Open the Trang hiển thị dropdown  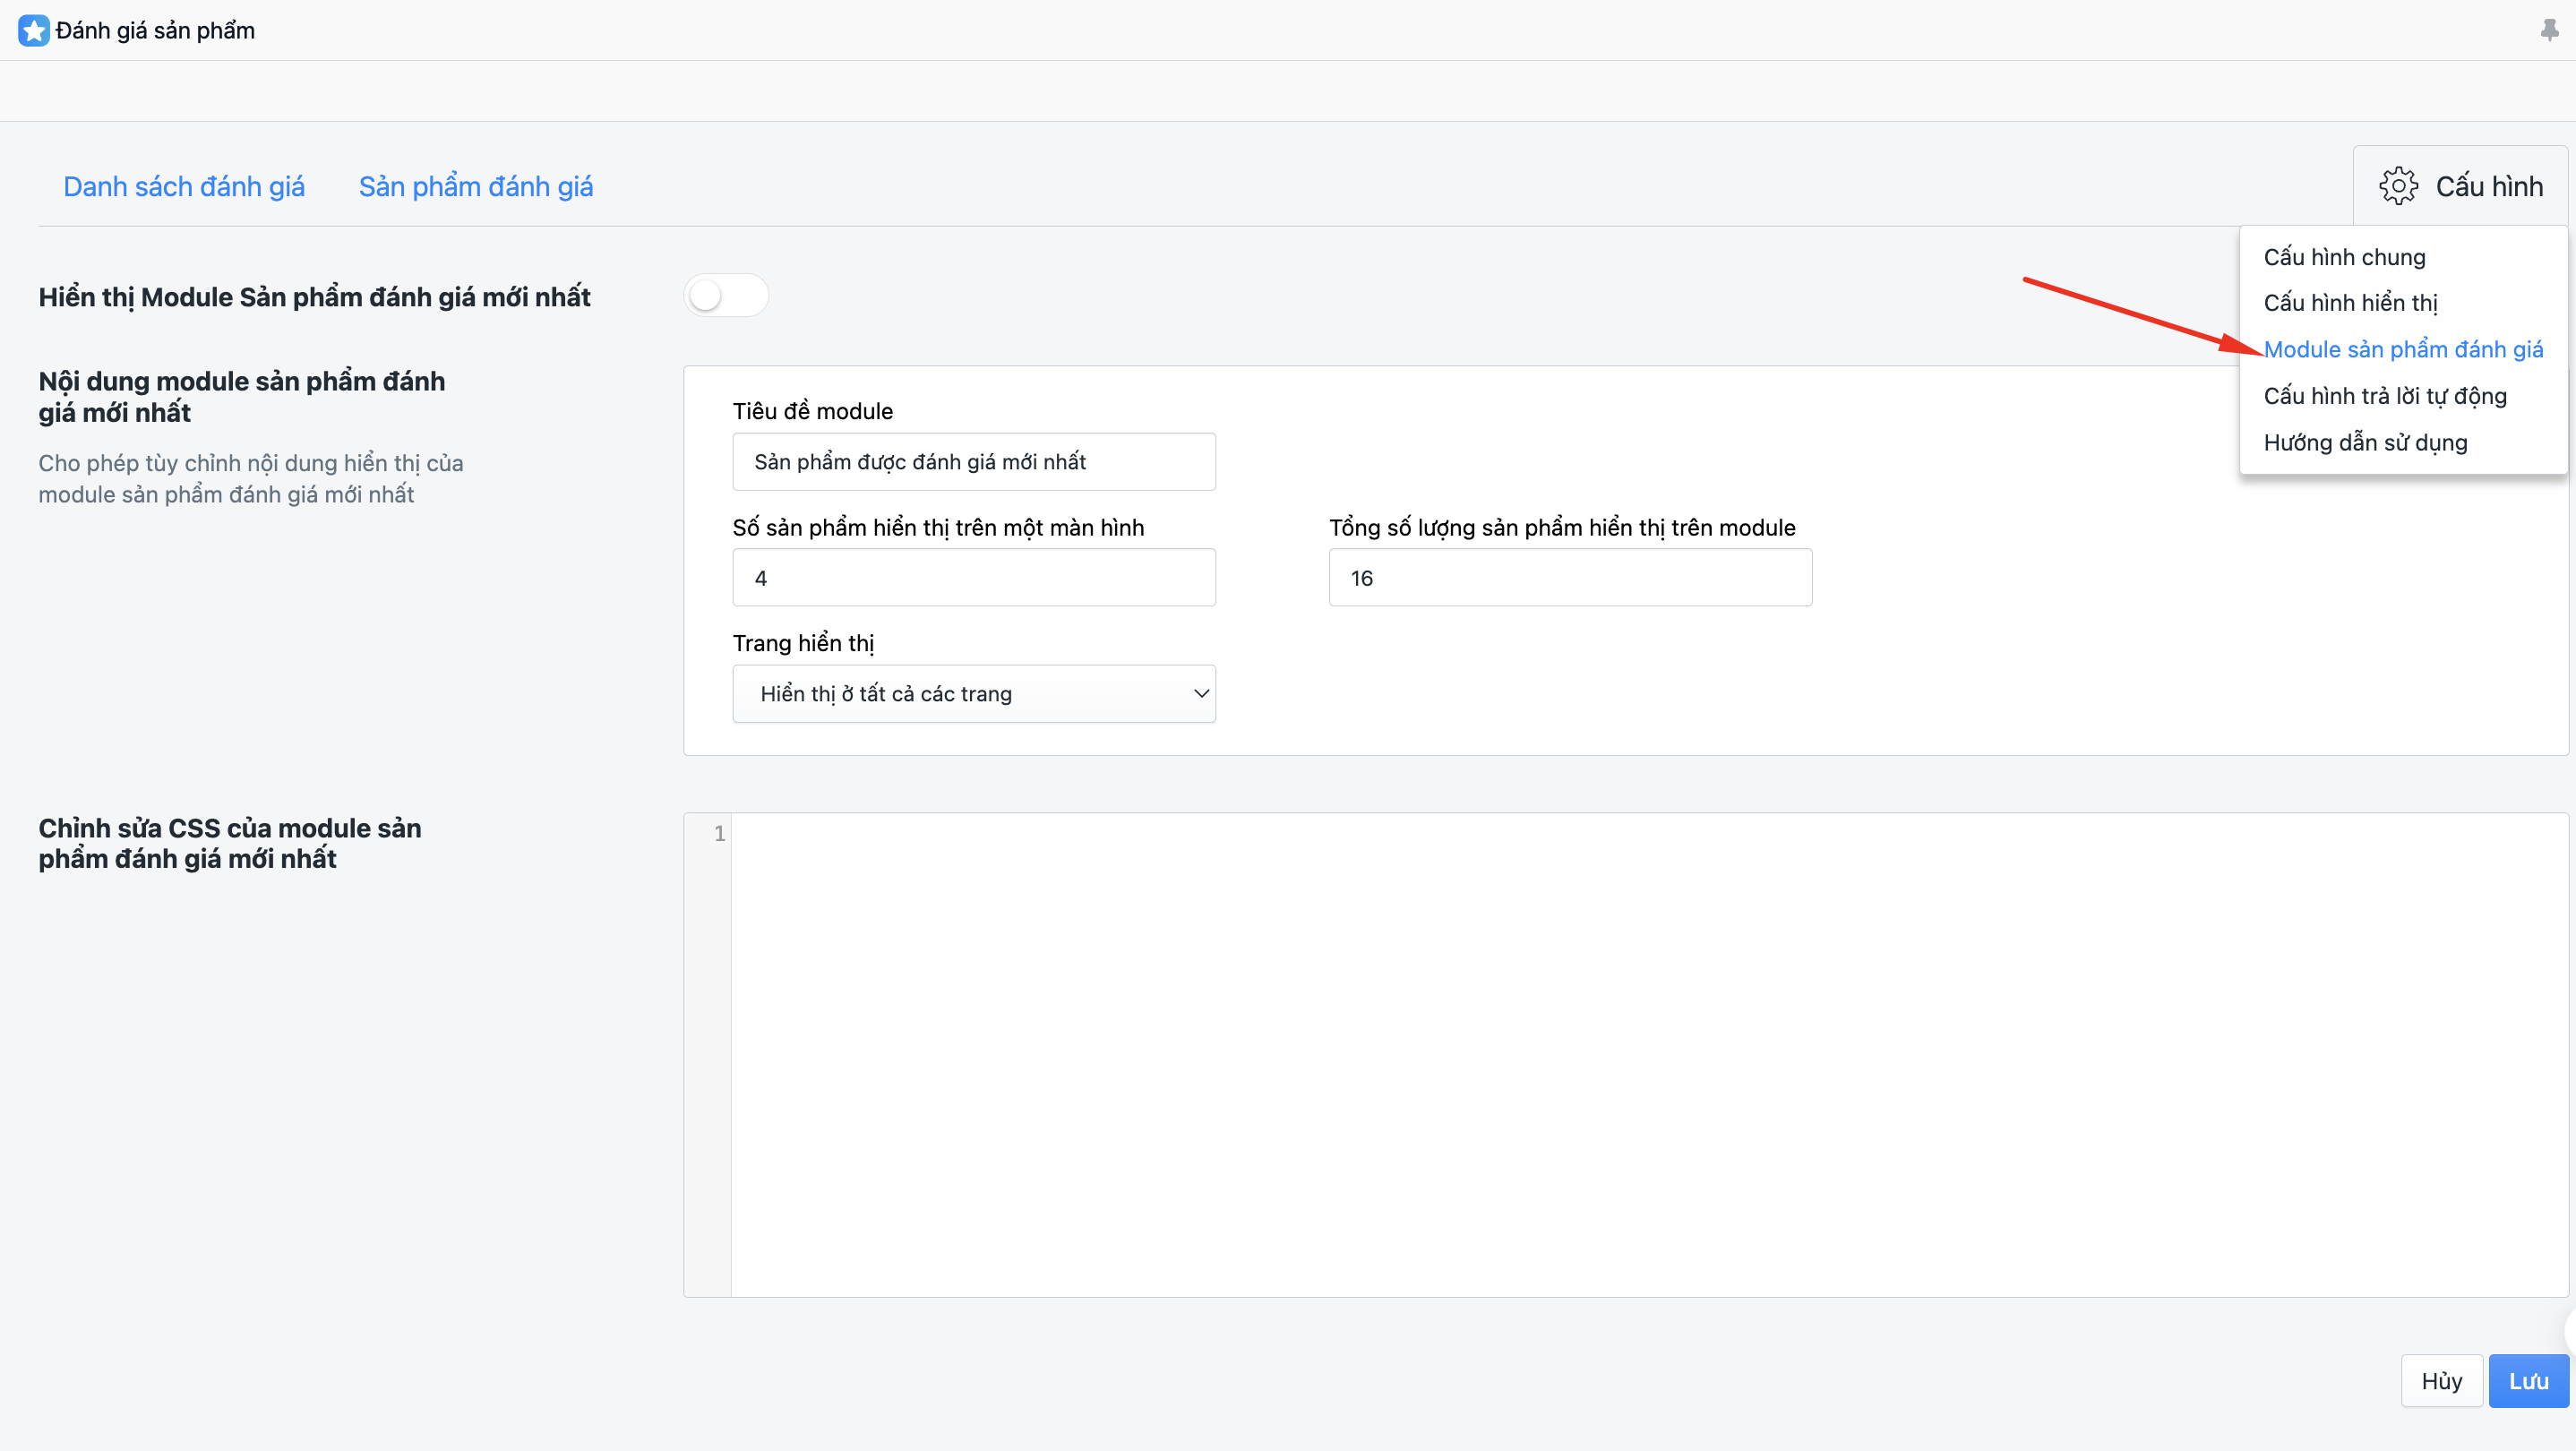[x=974, y=693]
